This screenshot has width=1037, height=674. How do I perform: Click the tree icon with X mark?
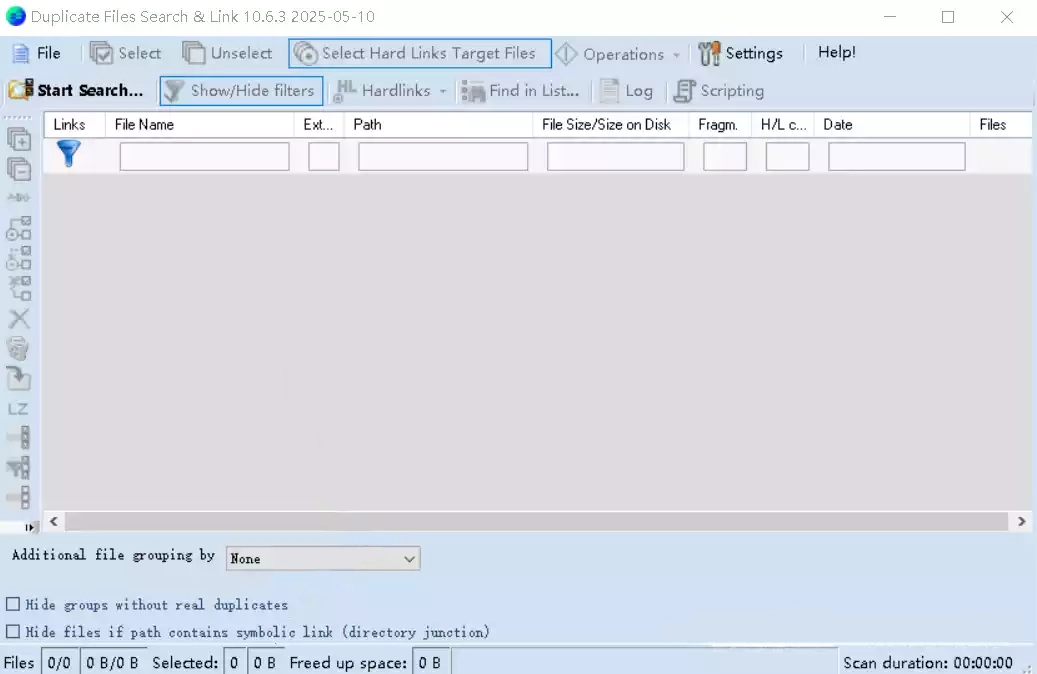coord(19,288)
